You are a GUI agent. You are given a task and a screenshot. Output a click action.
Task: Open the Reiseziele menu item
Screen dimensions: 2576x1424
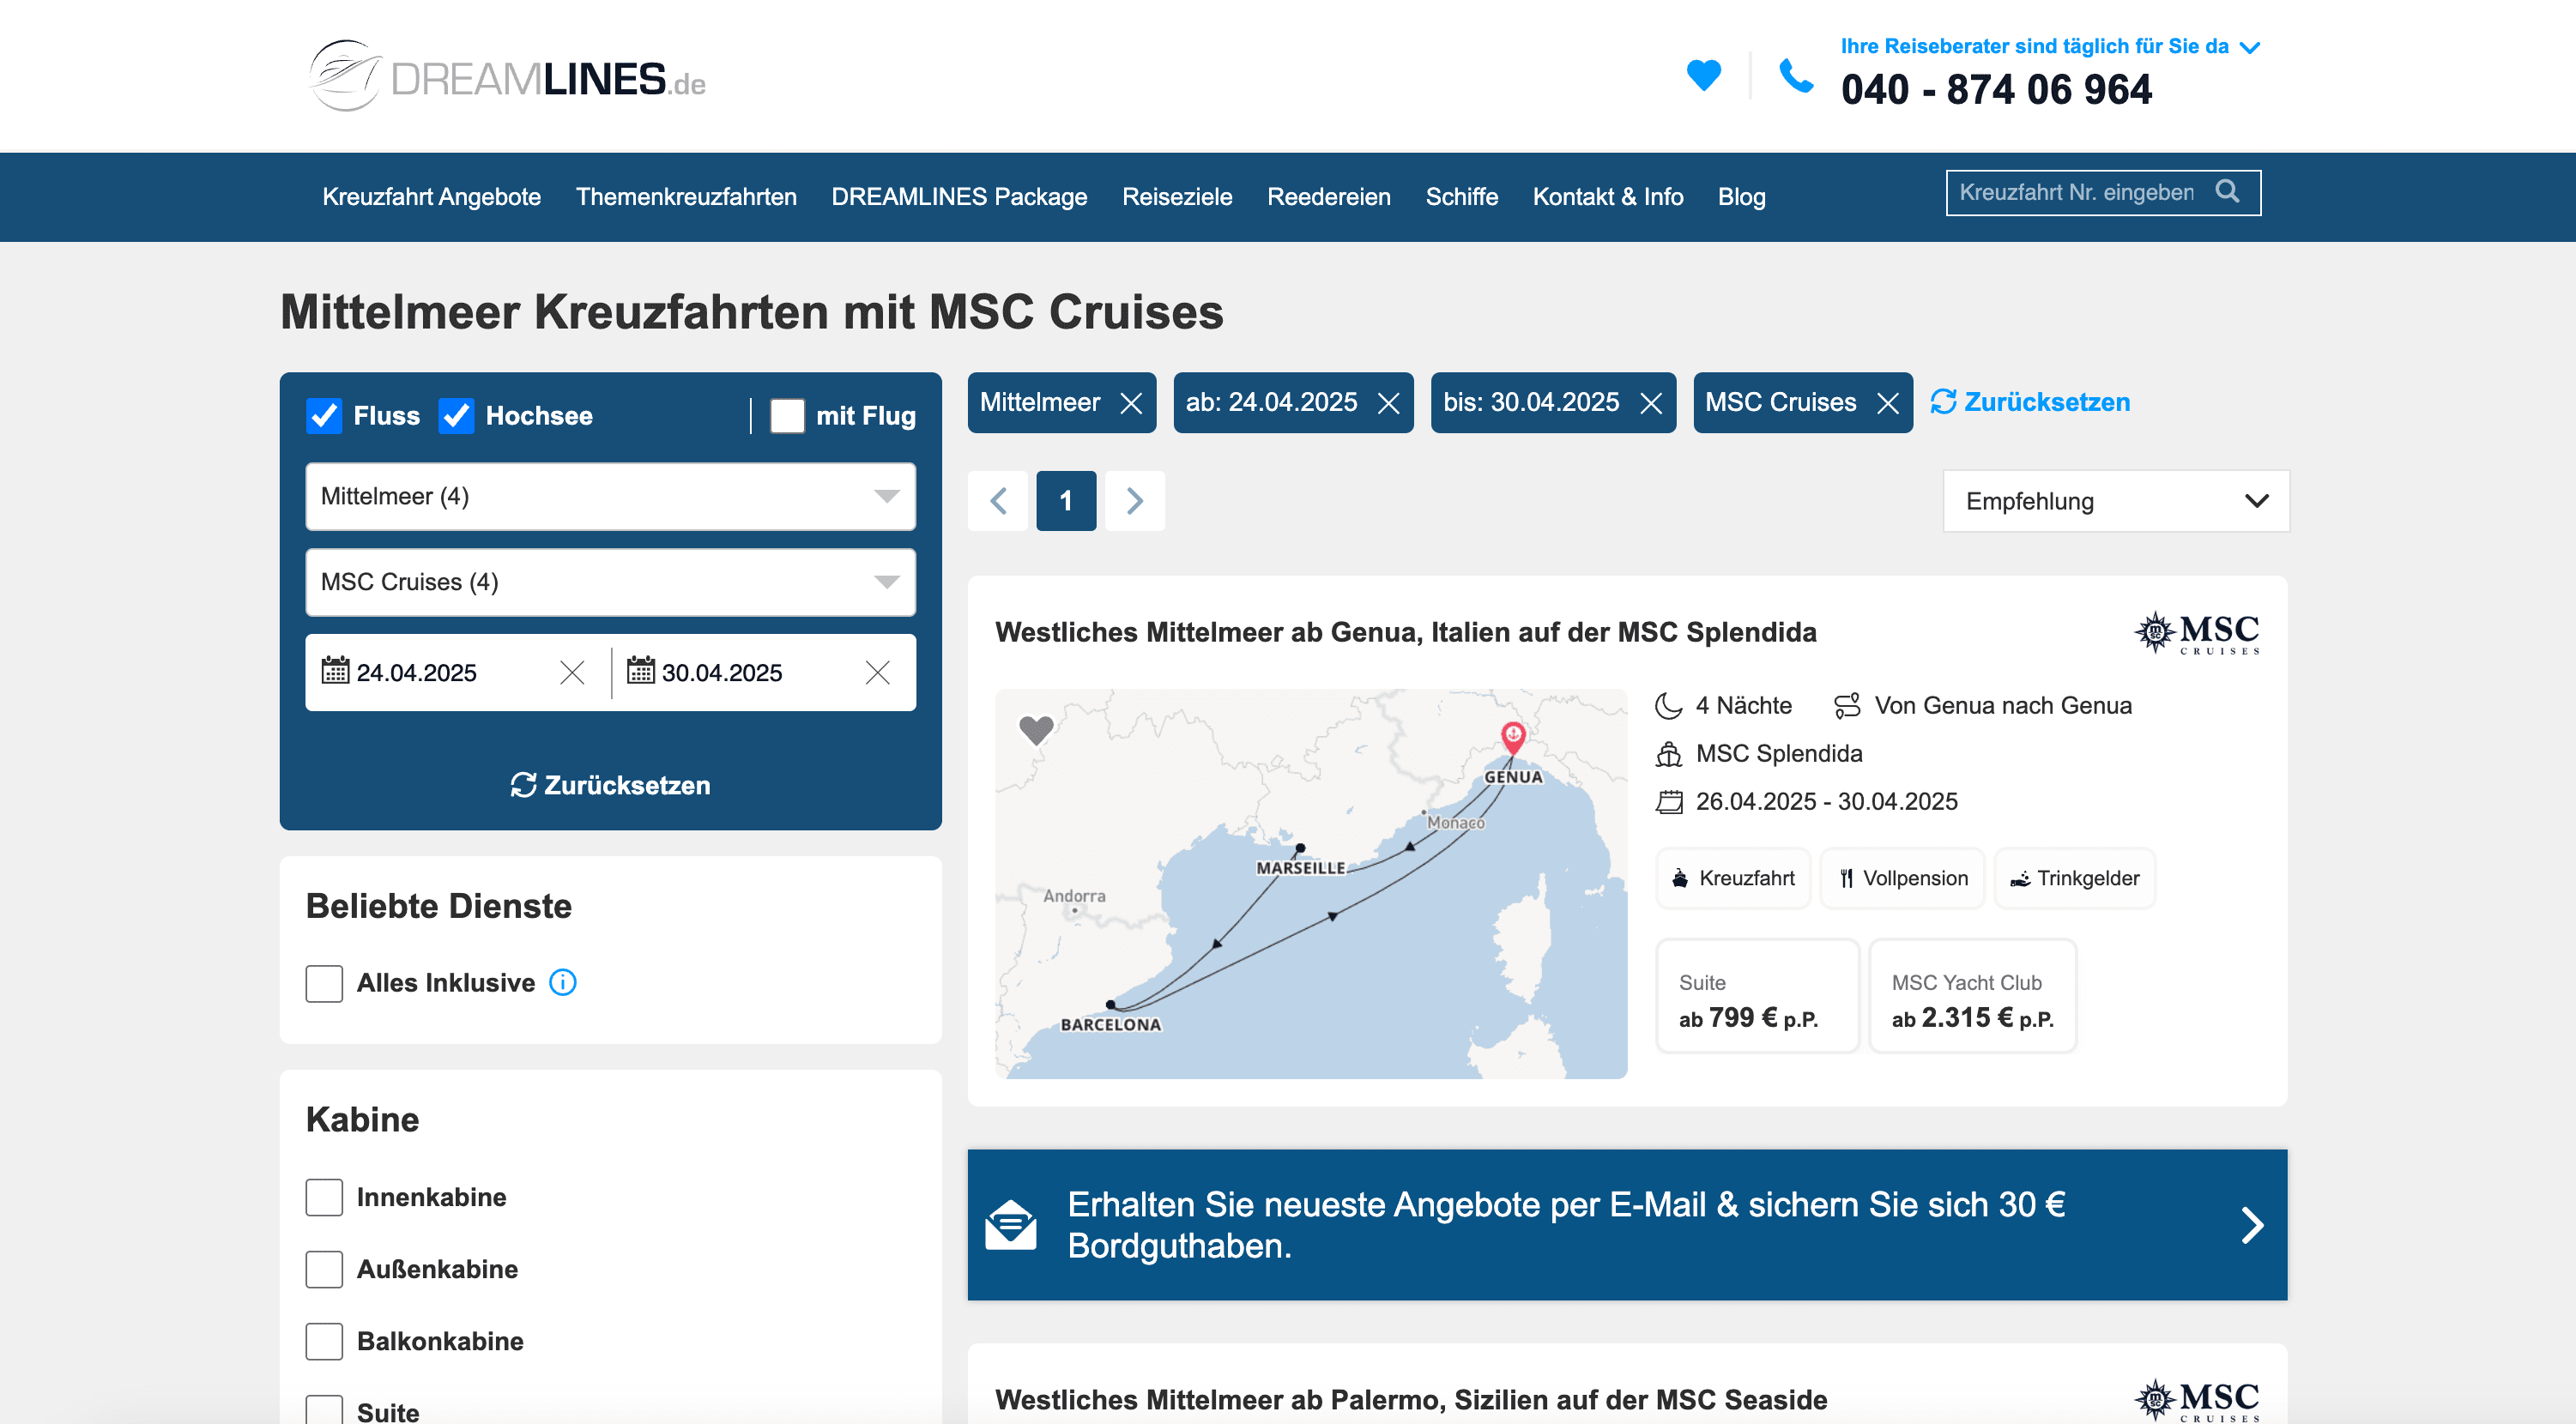[1177, 197]
